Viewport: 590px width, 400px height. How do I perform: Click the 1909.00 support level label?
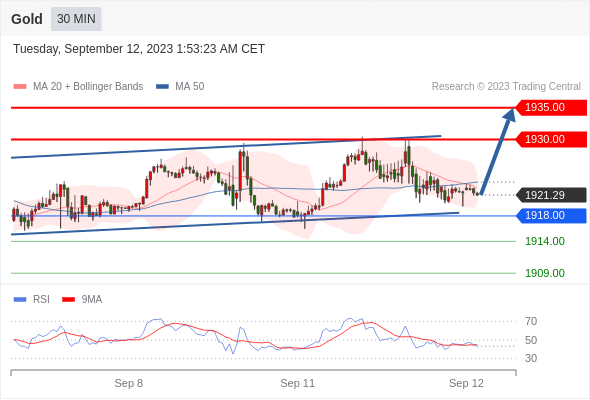pyautogui.click(x=545, y=273)
